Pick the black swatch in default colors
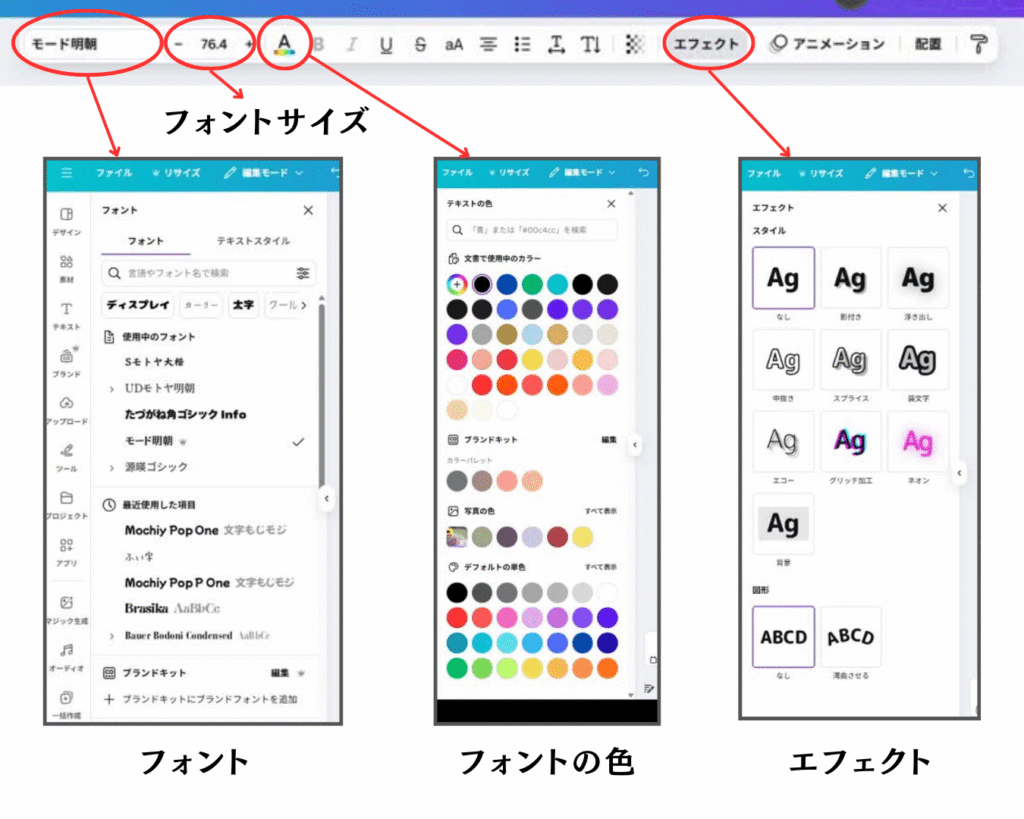The image size is (1024, 819). point(457,592)
